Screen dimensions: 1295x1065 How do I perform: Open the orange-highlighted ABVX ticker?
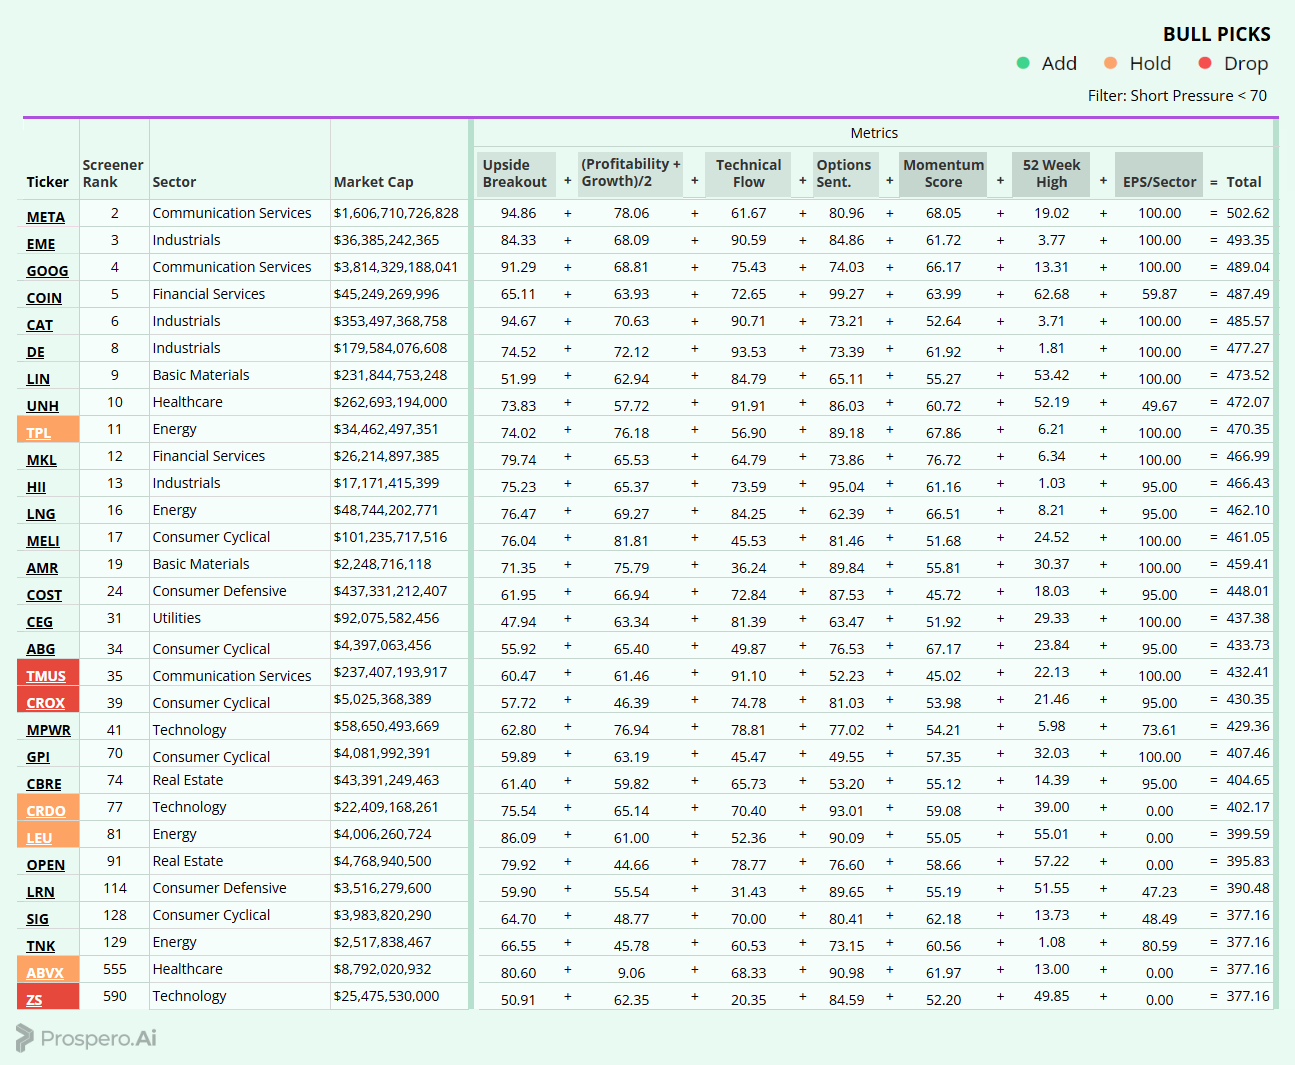click(x=45, y=973)
